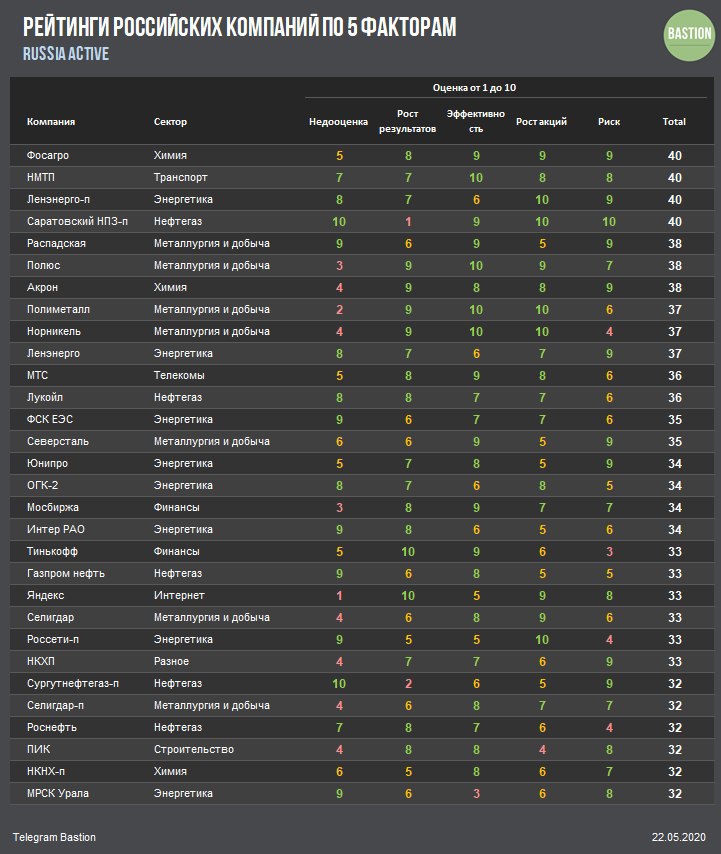
Task: Click Total value 35 in Северсталь row
Action: [x=675, y=442]
